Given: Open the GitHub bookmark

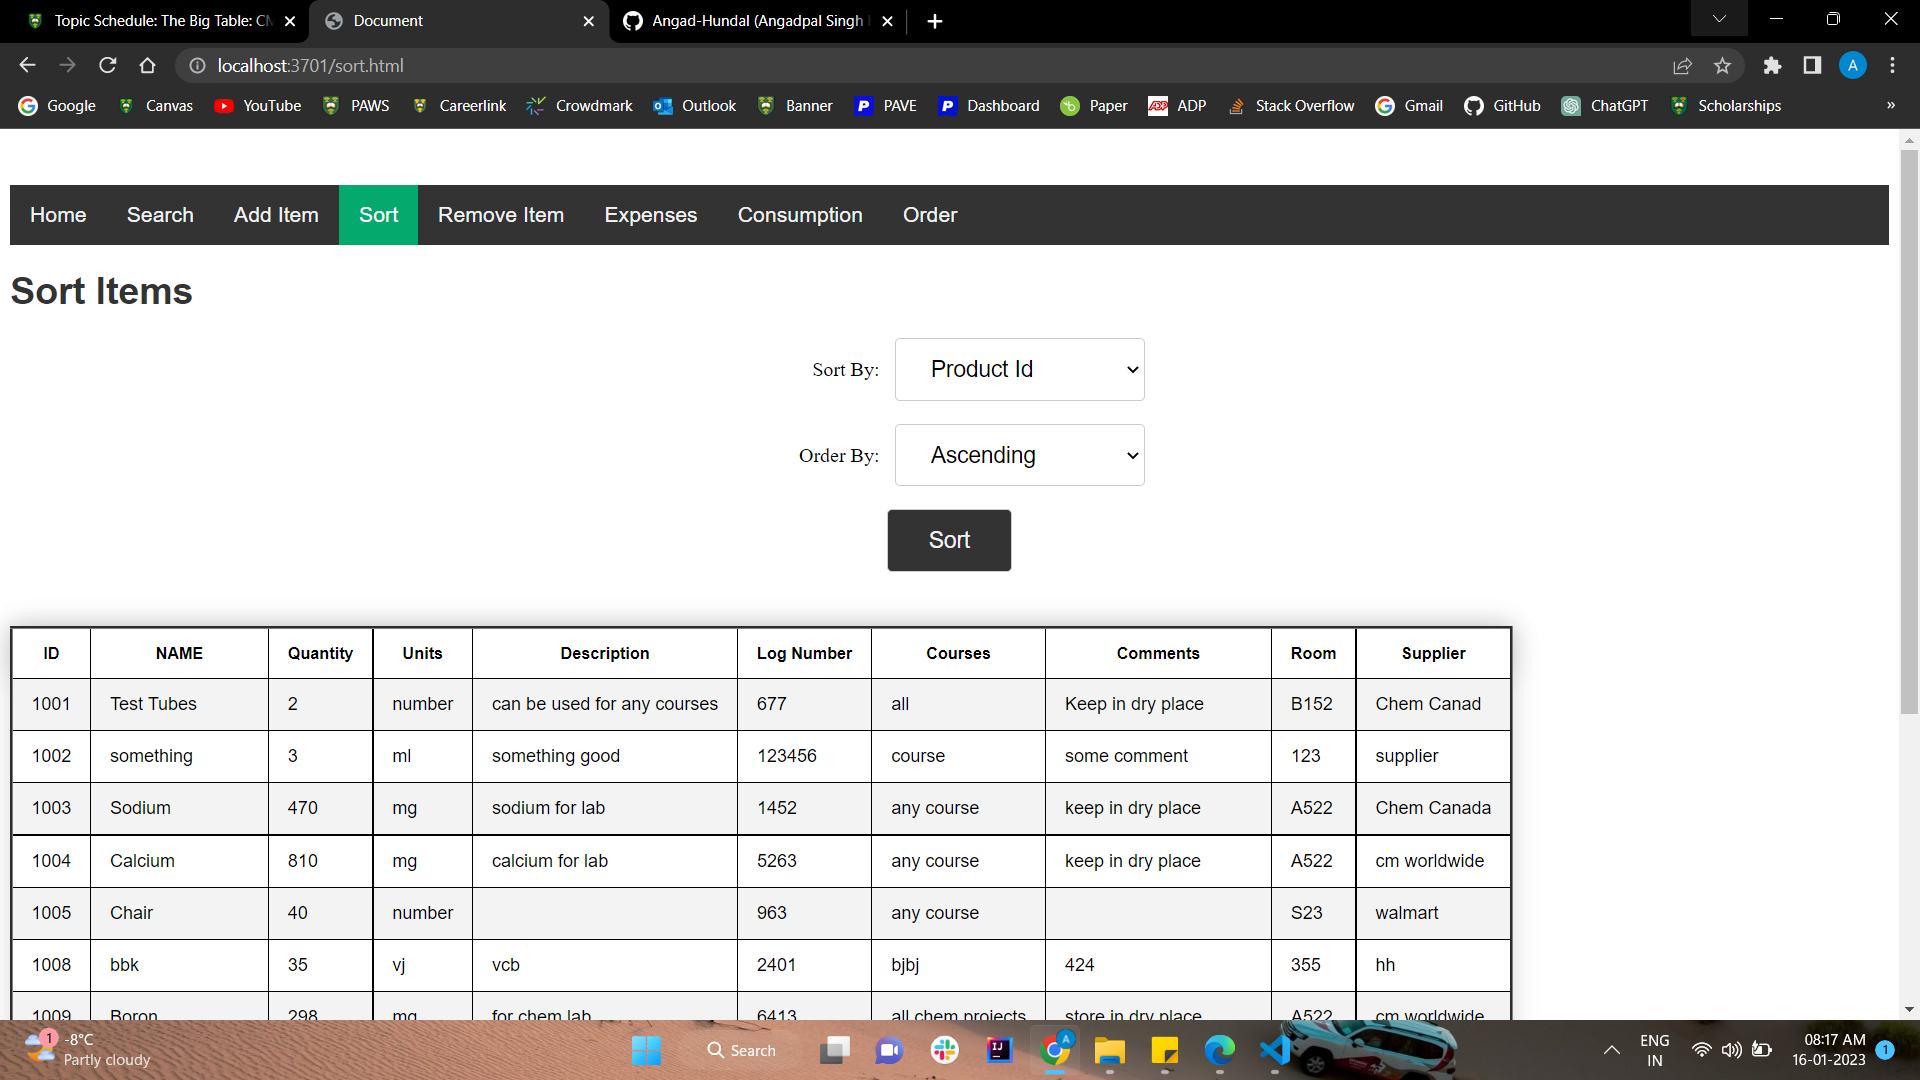Looking at the screenshot, I should coord(1501,105).
